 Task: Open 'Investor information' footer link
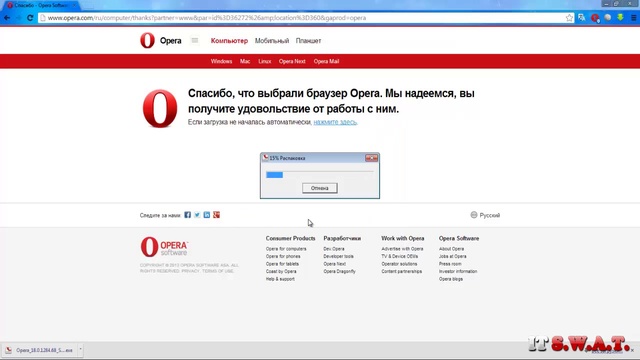tap(458, 271)
